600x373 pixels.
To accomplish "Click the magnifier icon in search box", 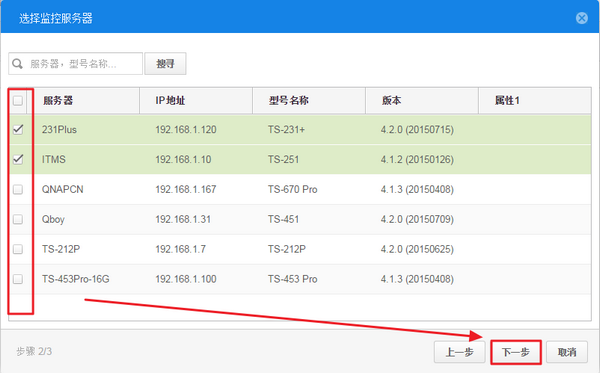I will point(18,64).
